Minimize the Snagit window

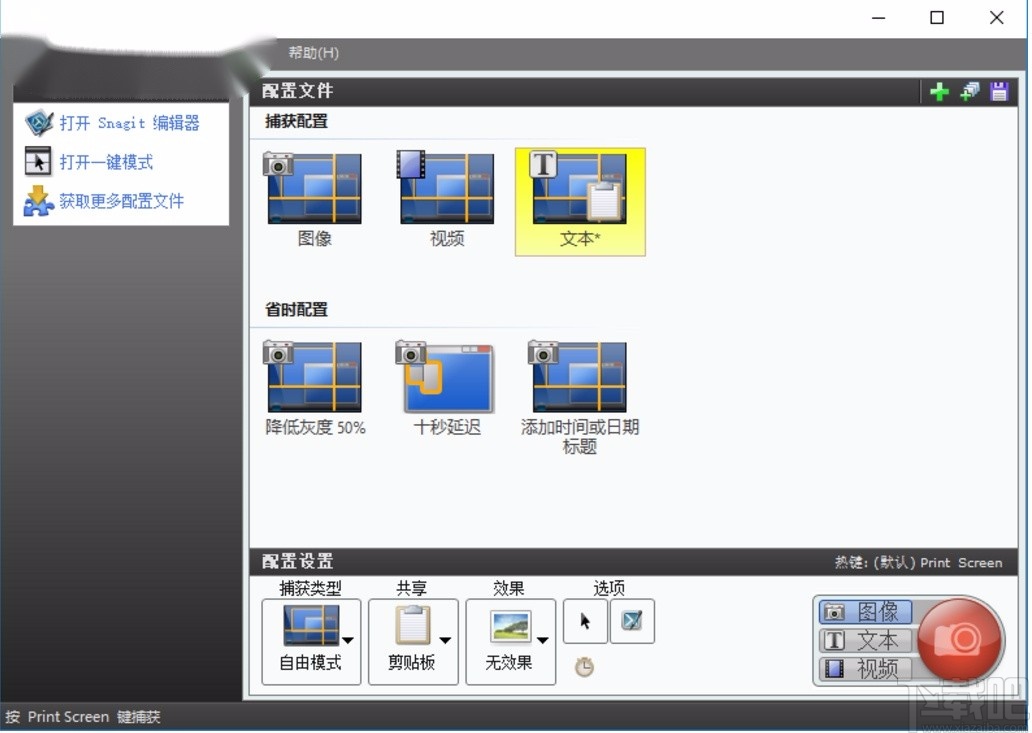(879, 18)
